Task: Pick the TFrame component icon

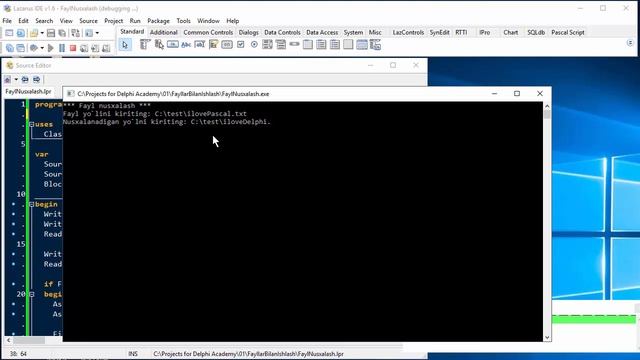Action: click(362, 44)
